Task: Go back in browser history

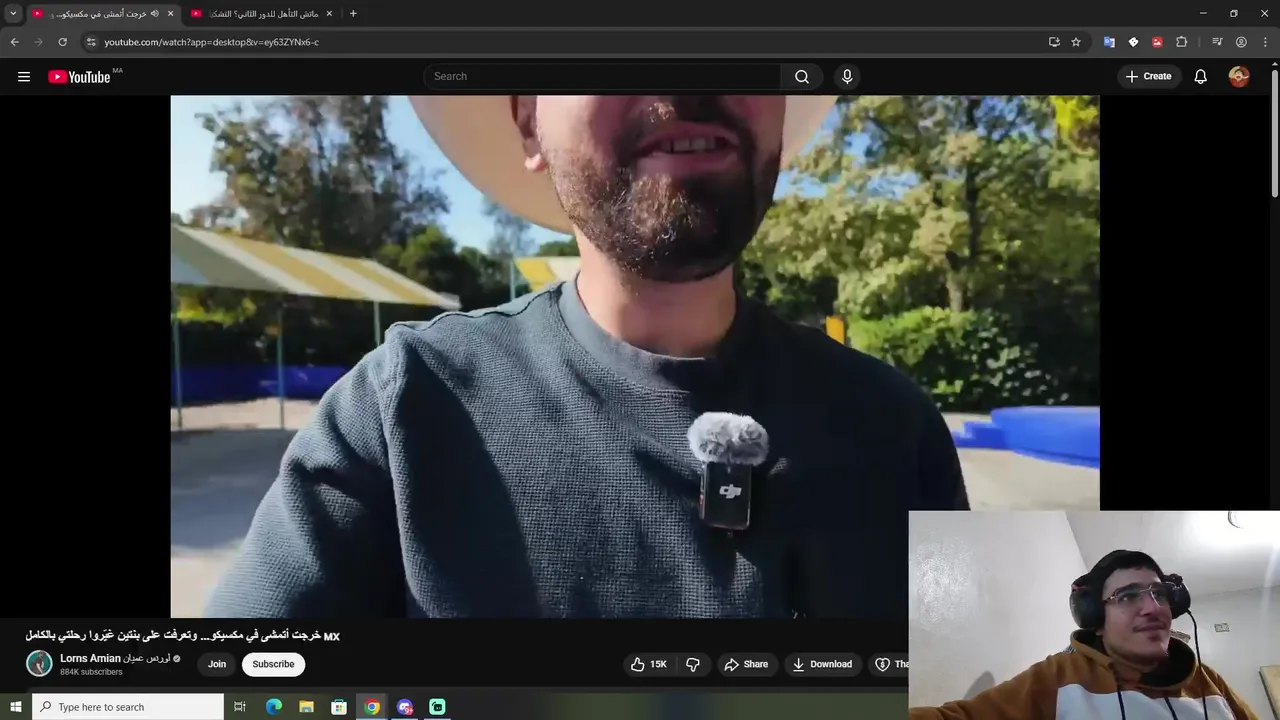Action: 14,42
